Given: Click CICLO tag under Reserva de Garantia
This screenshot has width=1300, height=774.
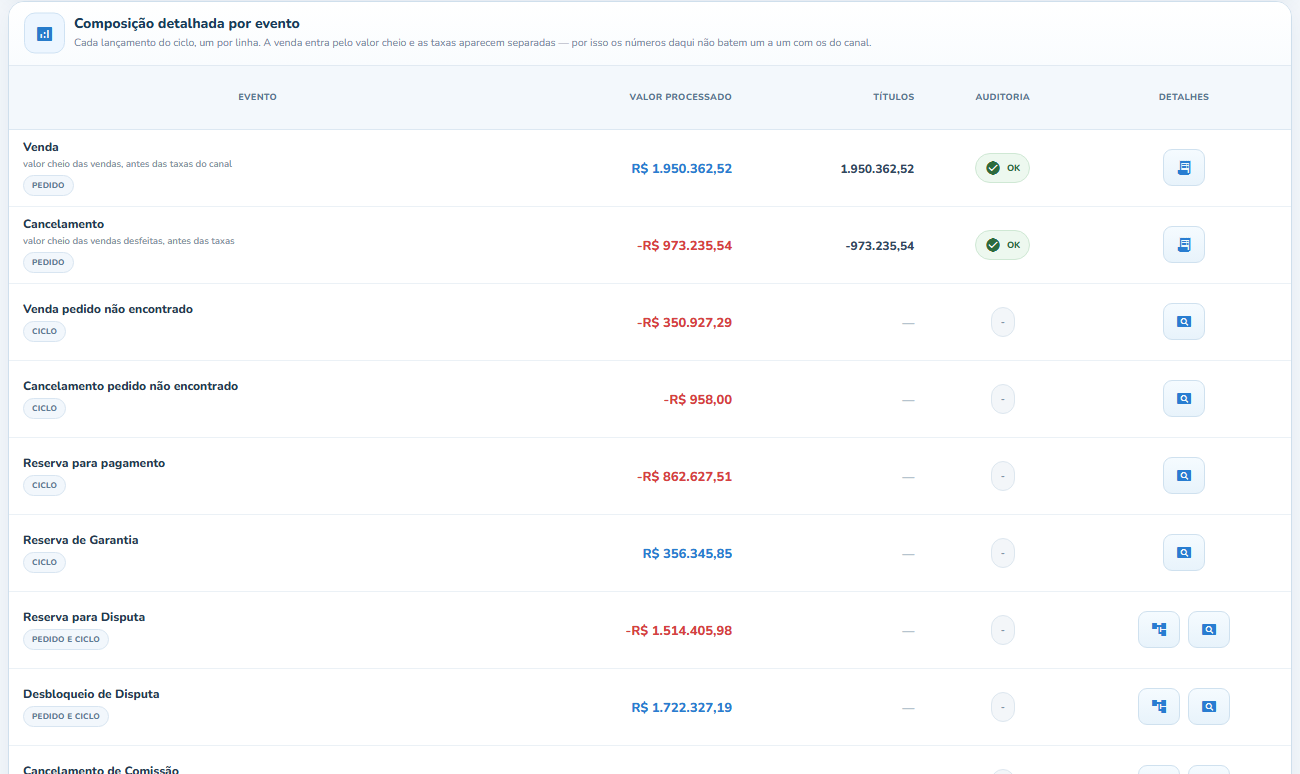Looking at the screenshot, I should click(x=44, y=562).
